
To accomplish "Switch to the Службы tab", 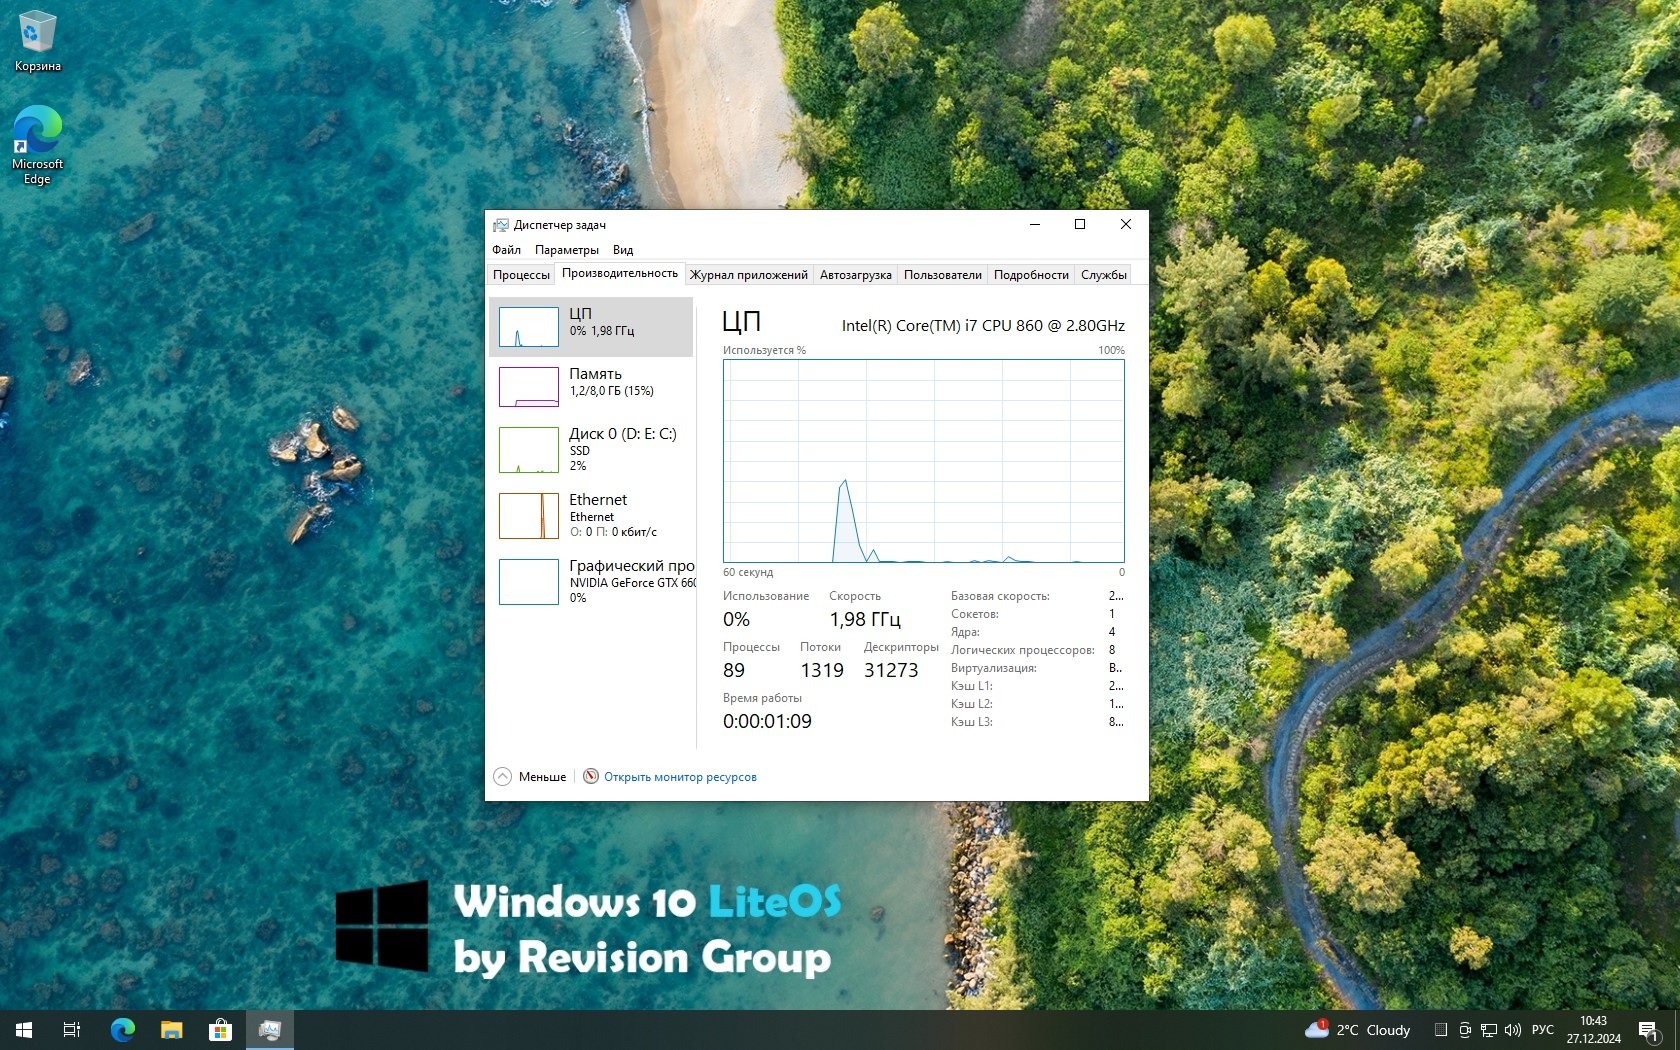I will tap(1104, 275).
